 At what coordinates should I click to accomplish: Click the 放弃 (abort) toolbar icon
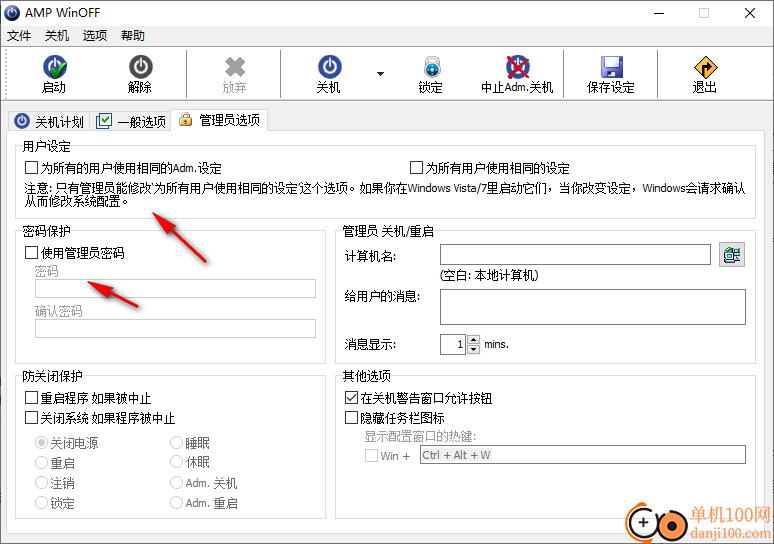coord(234,67)
